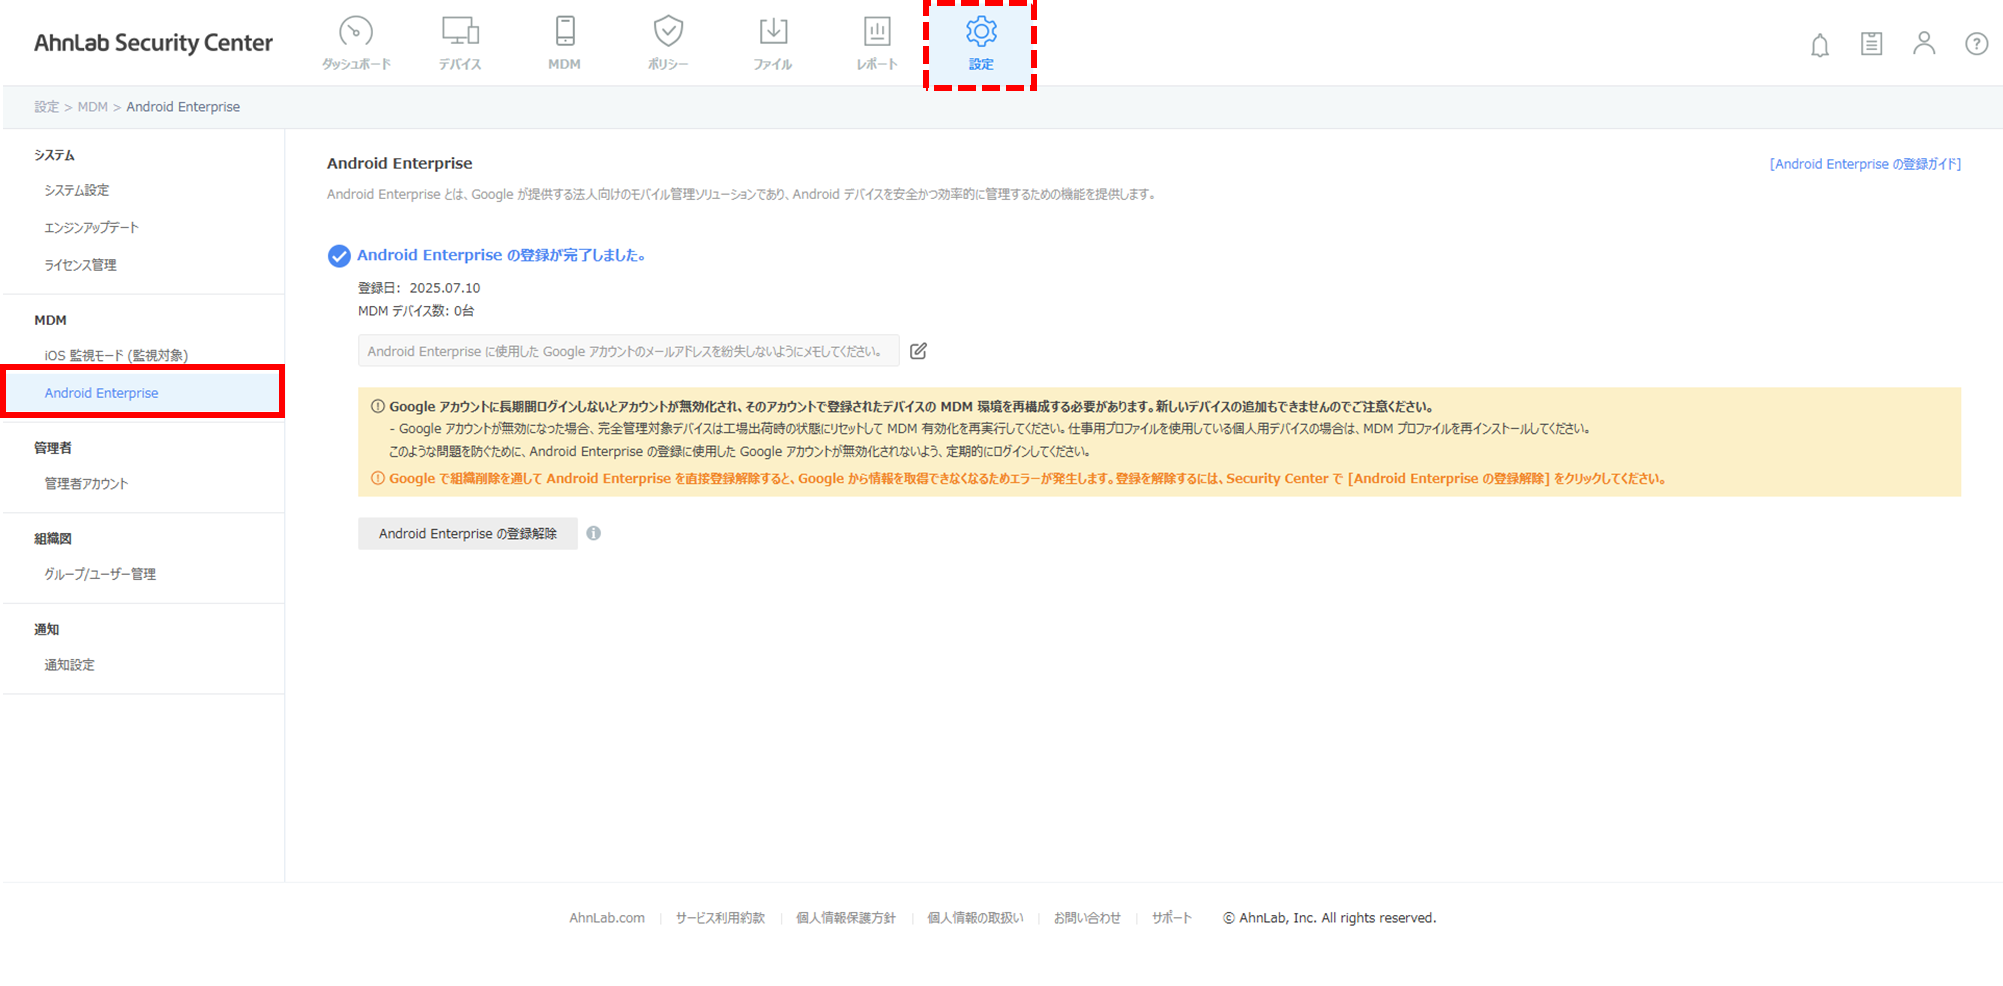
Task: Open お問い合わせ footer link
Action: (x=1087, y=918)
